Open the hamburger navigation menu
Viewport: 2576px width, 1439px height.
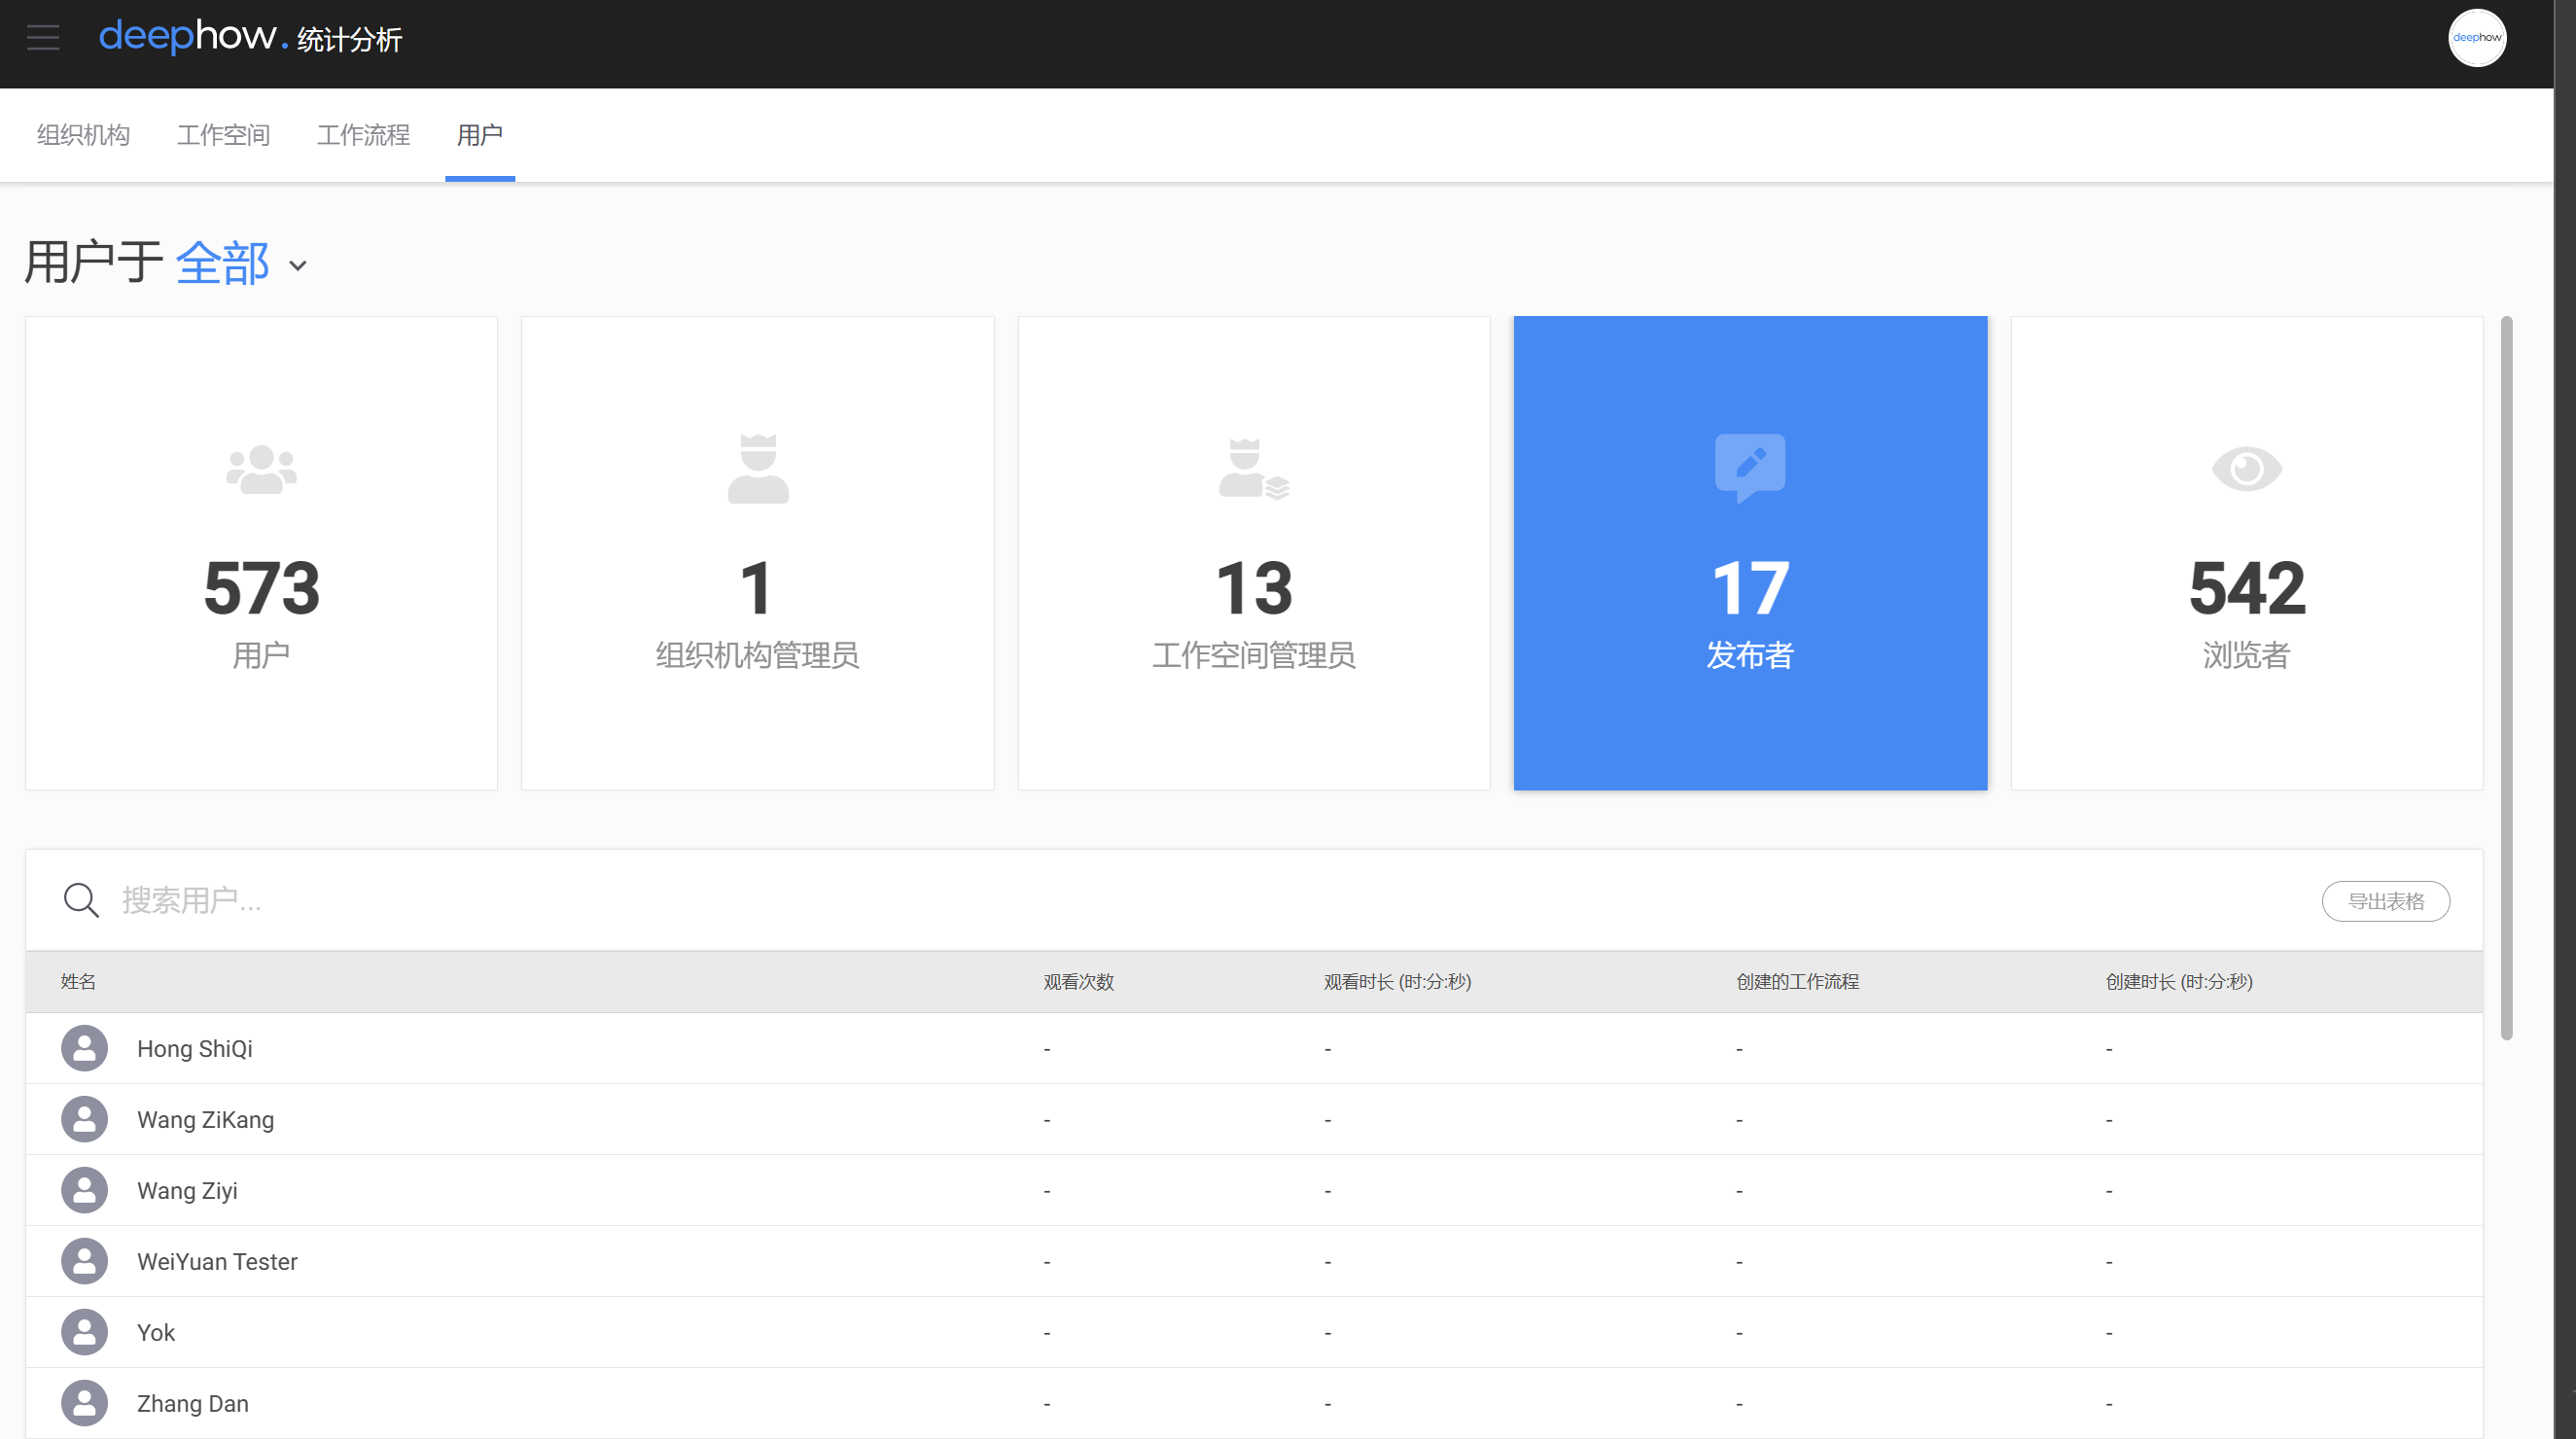(x=43, y=38)
